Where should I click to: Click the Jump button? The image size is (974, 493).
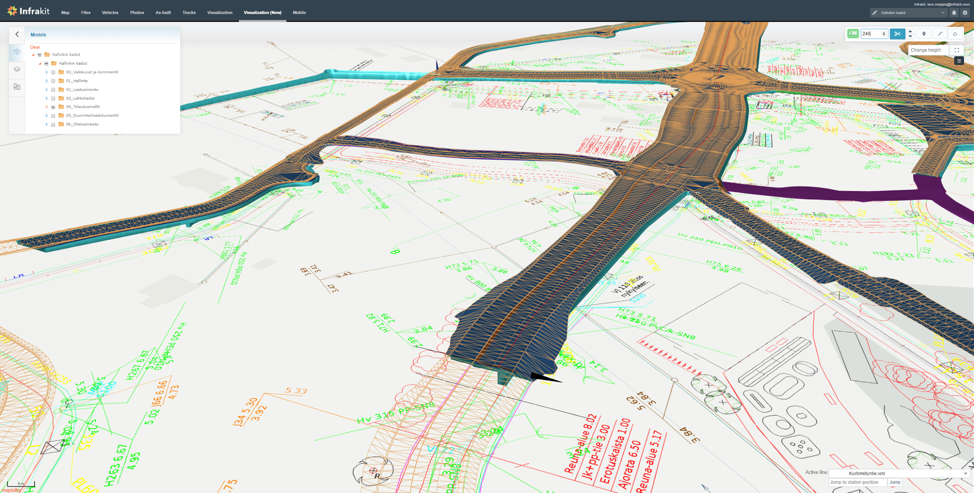coord(895,482)
